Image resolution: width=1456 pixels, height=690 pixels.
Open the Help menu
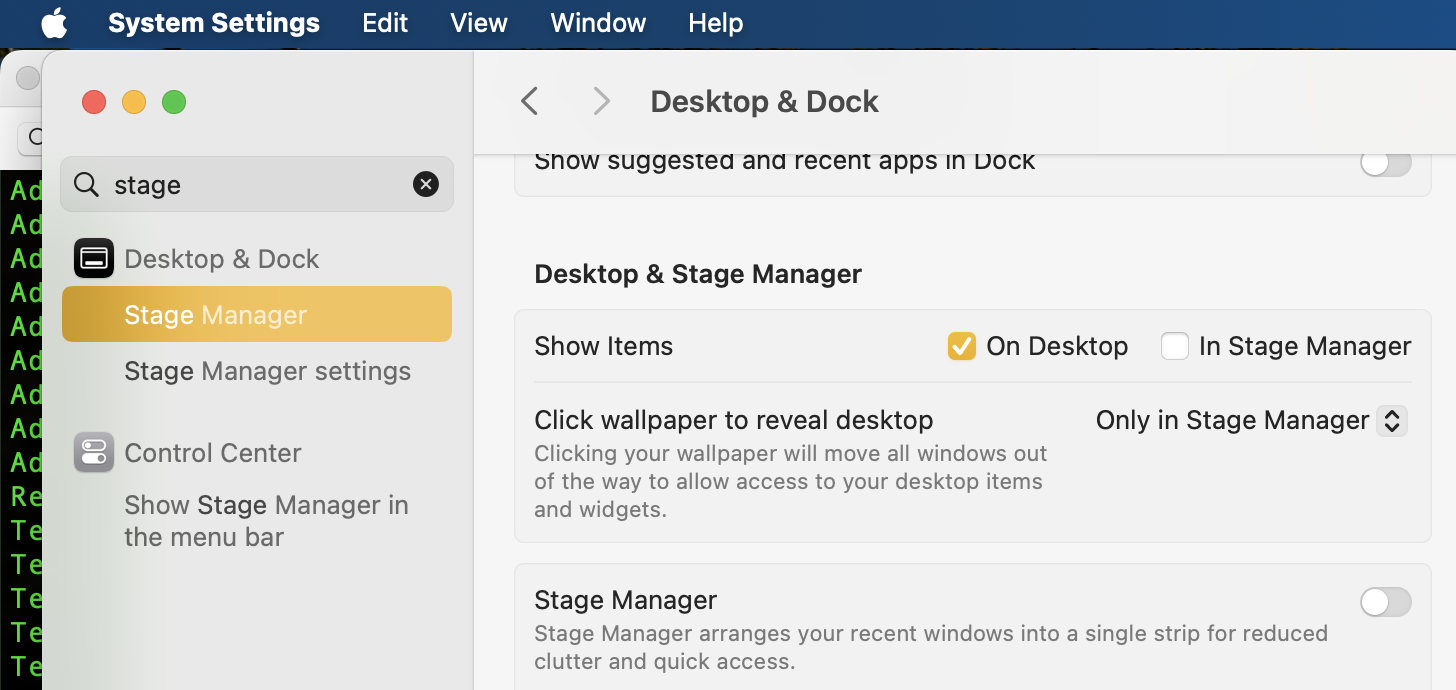click(716, 23)
